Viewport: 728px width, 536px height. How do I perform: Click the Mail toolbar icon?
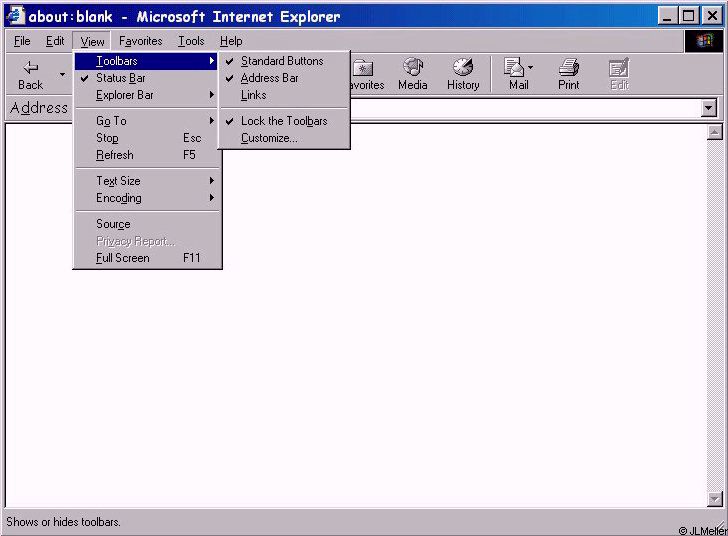tap(514, 68)
